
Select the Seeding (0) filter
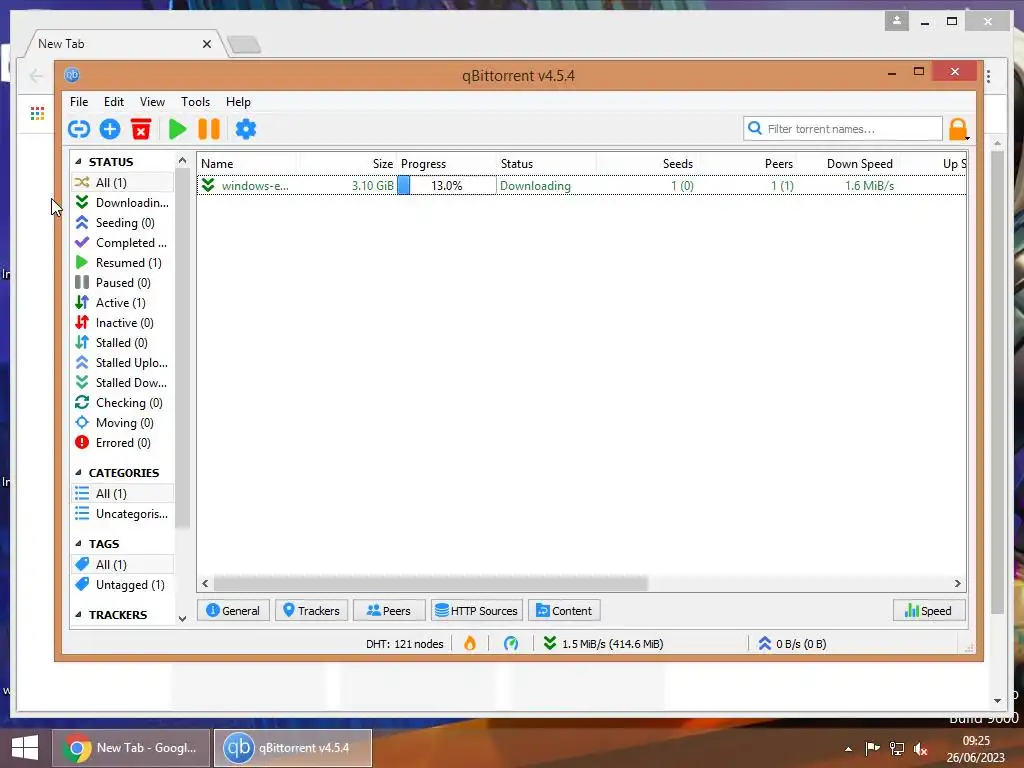point(122,223)
